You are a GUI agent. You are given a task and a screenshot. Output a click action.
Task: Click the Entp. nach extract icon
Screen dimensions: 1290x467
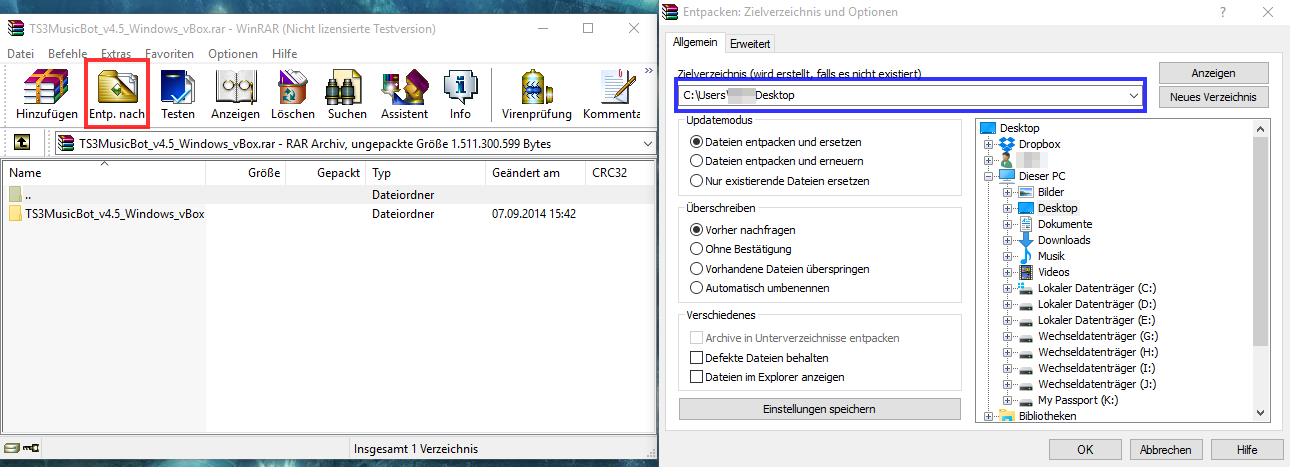coord(117,88)
